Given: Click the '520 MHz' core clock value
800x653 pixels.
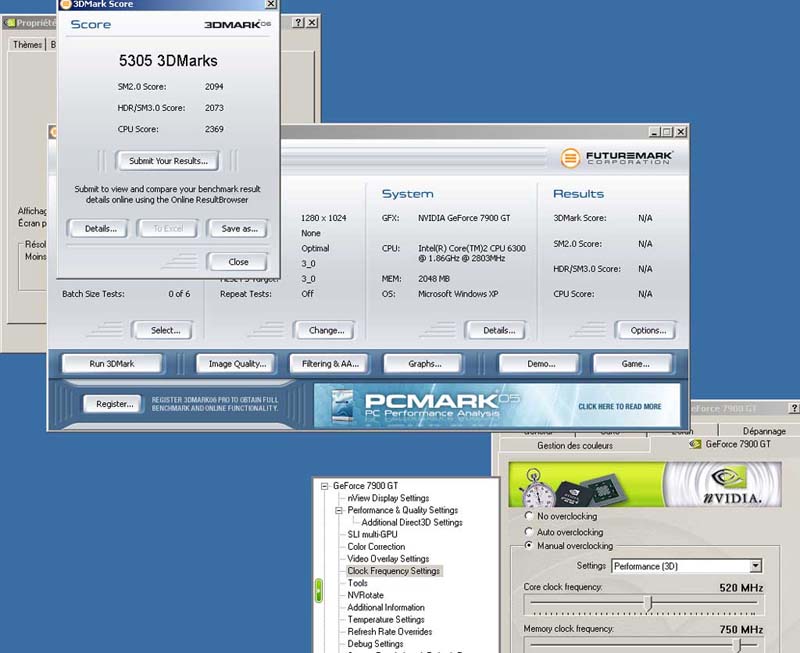Looking at the screenshot, I should coord(741,588).
